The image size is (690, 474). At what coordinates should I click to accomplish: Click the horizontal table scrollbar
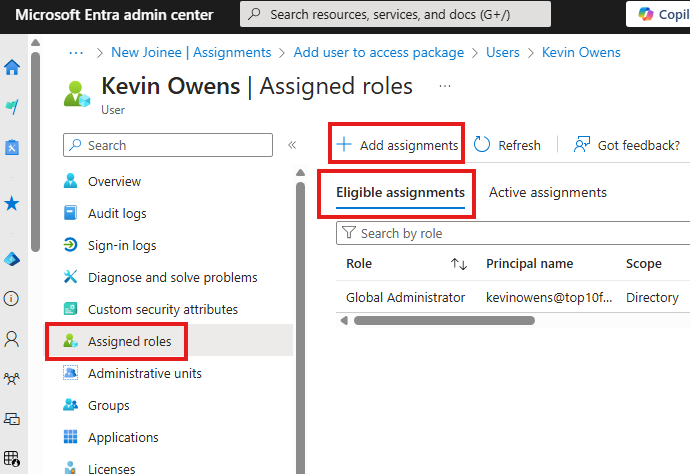pyautogui.click(x=444, y=320)
